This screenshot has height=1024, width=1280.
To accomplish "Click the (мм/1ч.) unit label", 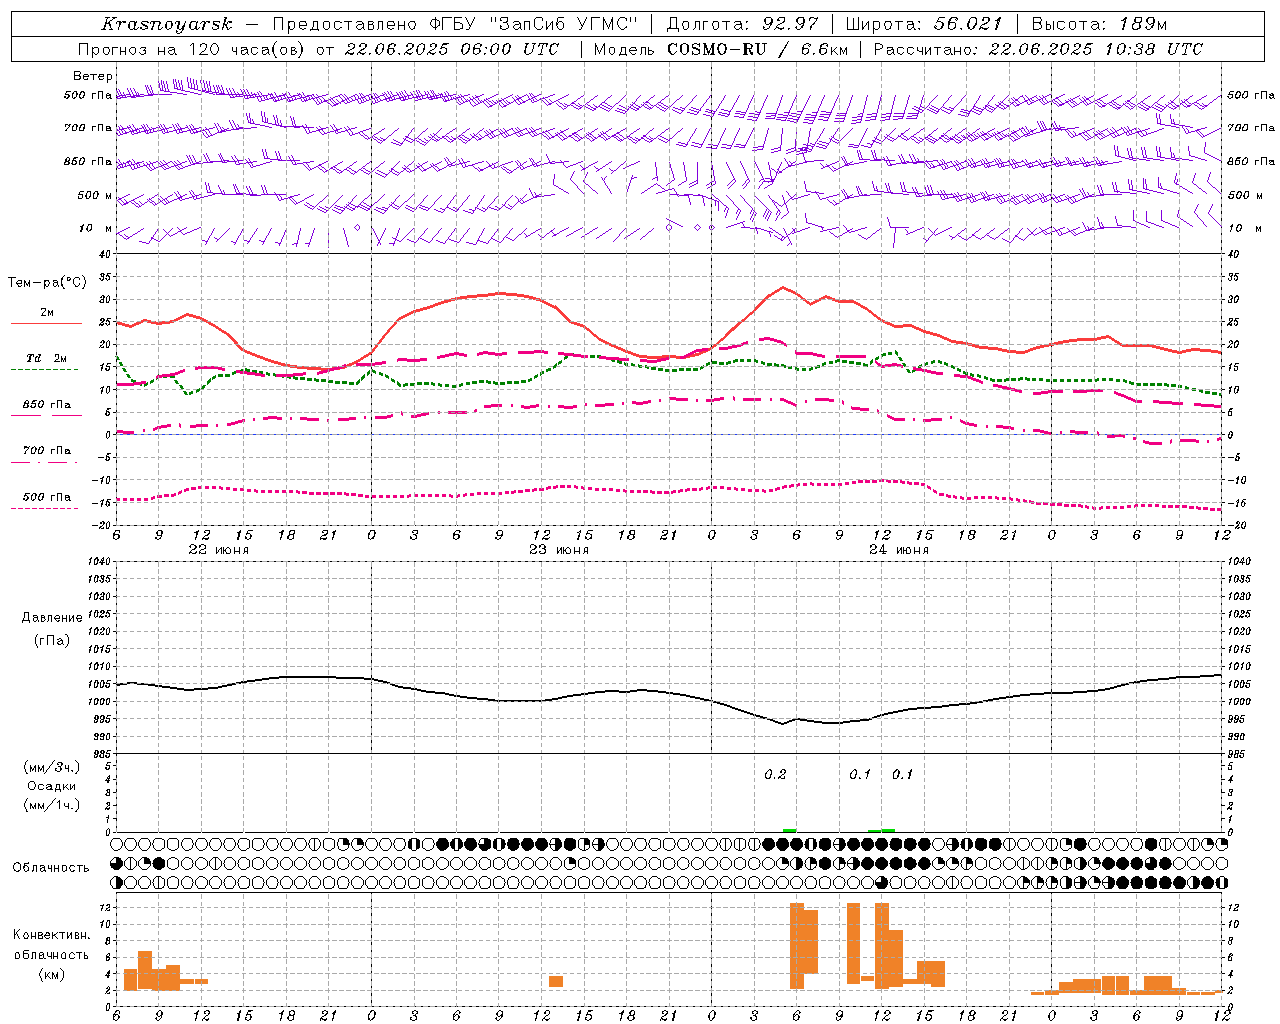I will [52, 805].
